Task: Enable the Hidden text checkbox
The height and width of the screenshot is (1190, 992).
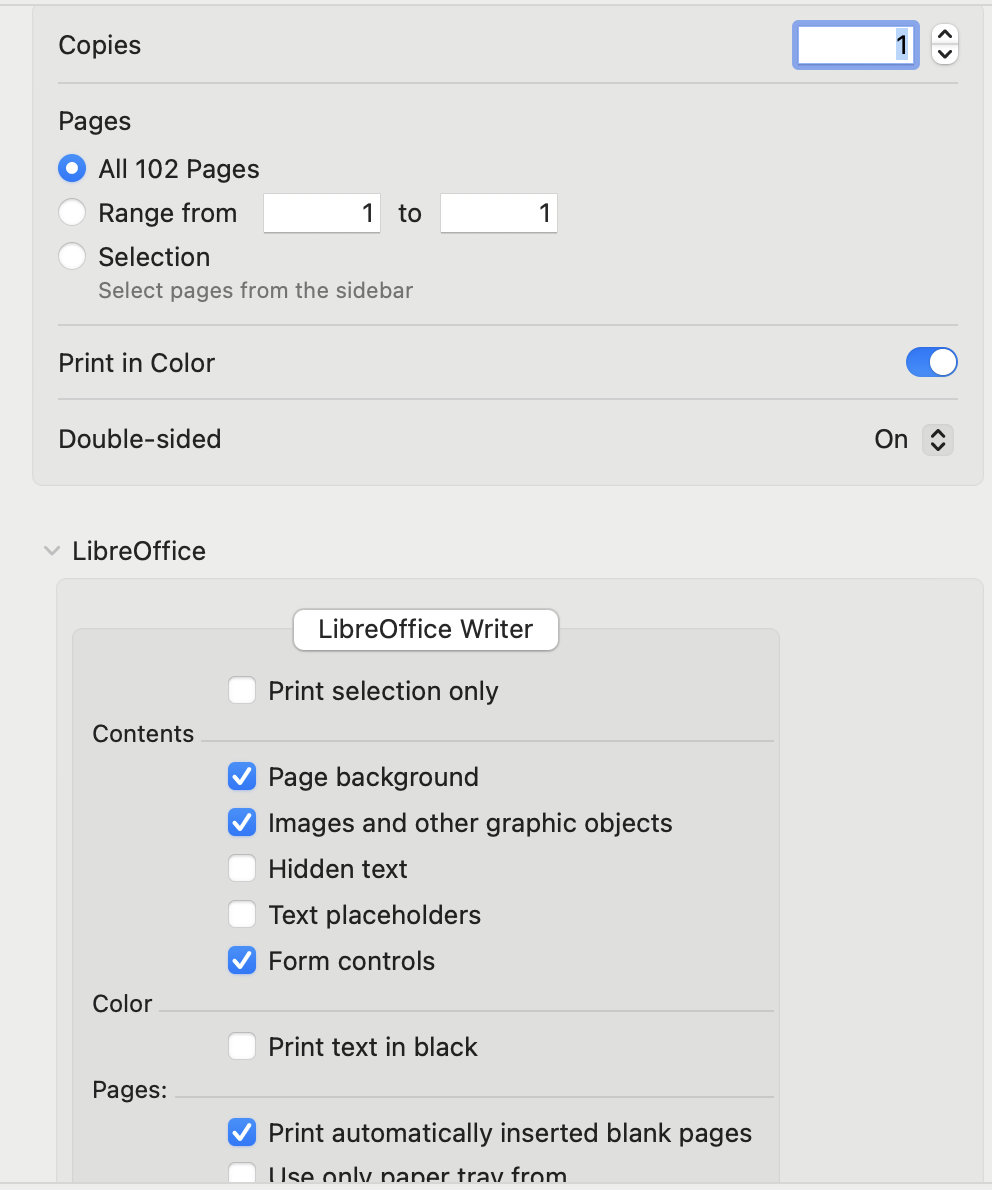Action: tap(242, 869)
